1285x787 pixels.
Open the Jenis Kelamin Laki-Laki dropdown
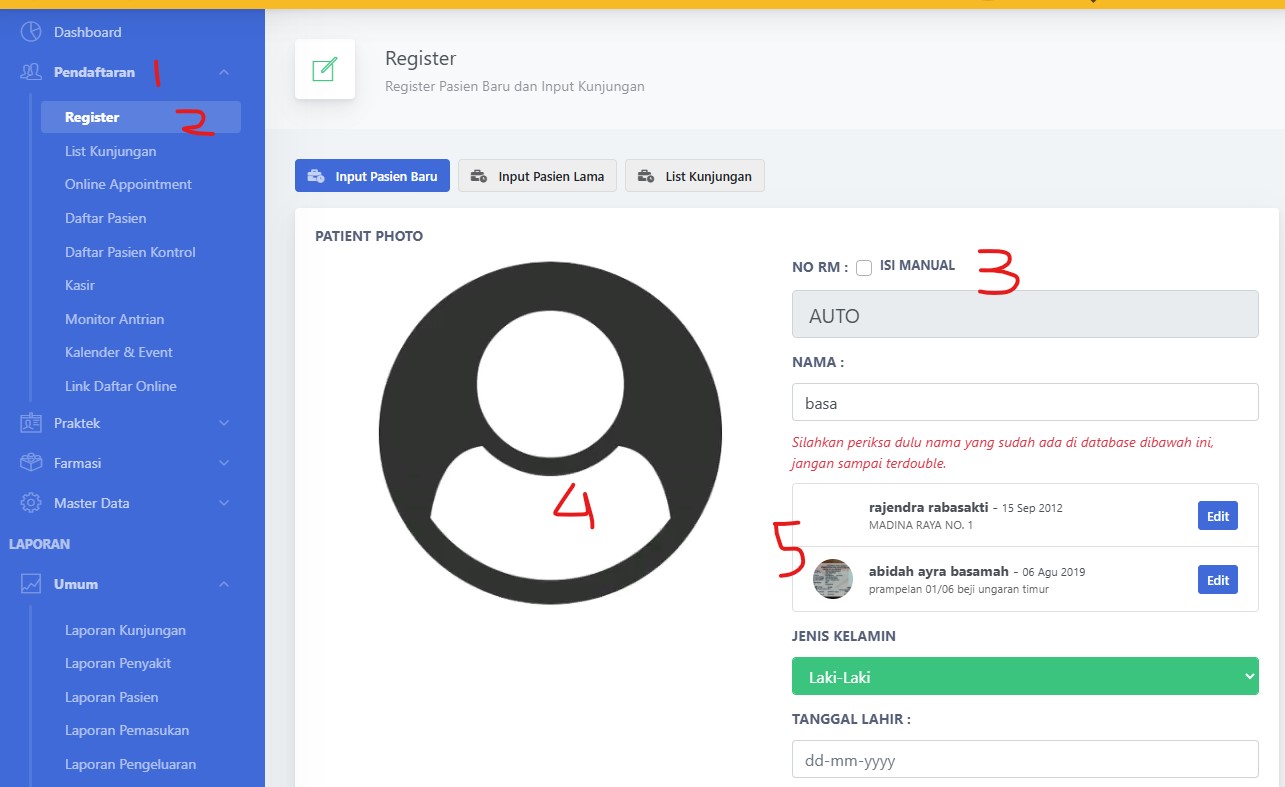(x=1024, y=677)
